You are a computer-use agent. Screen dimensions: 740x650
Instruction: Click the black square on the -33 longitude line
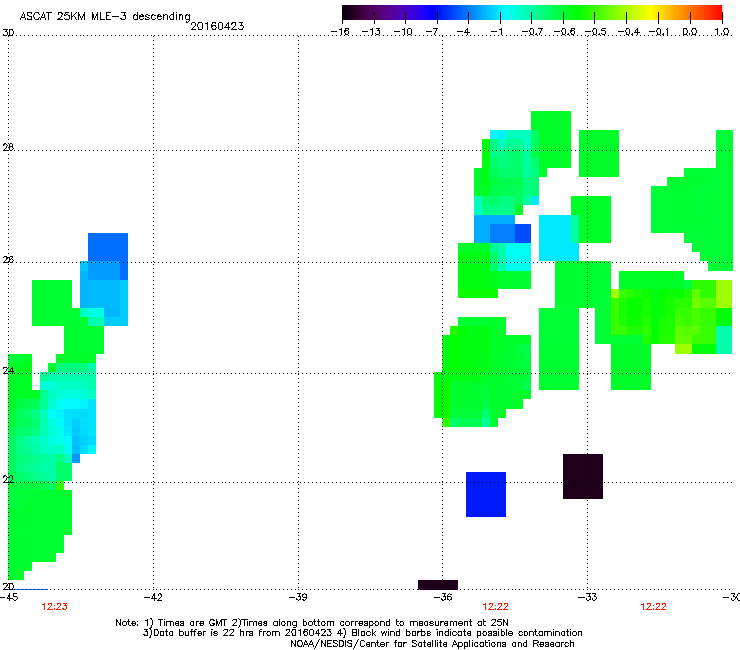tap(583, 476)
